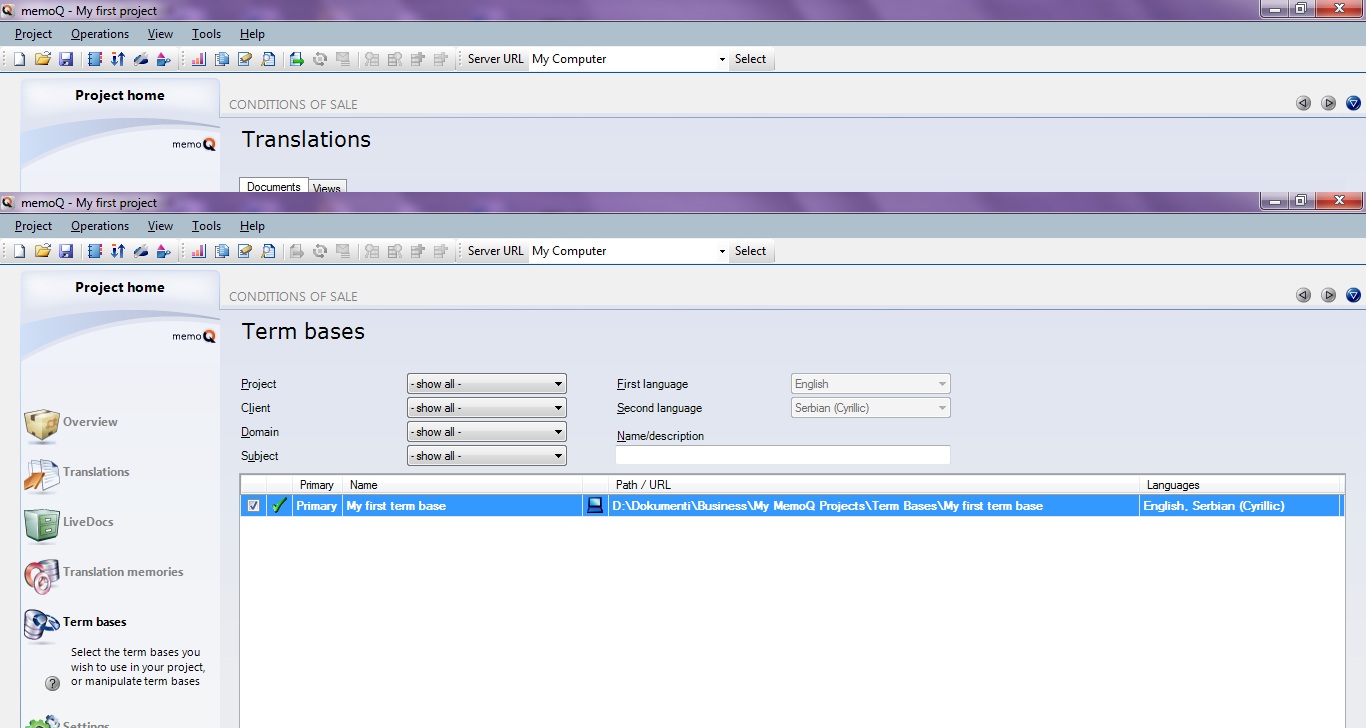
Task: Click the Name/description input field
Action: tap(783, 456)
